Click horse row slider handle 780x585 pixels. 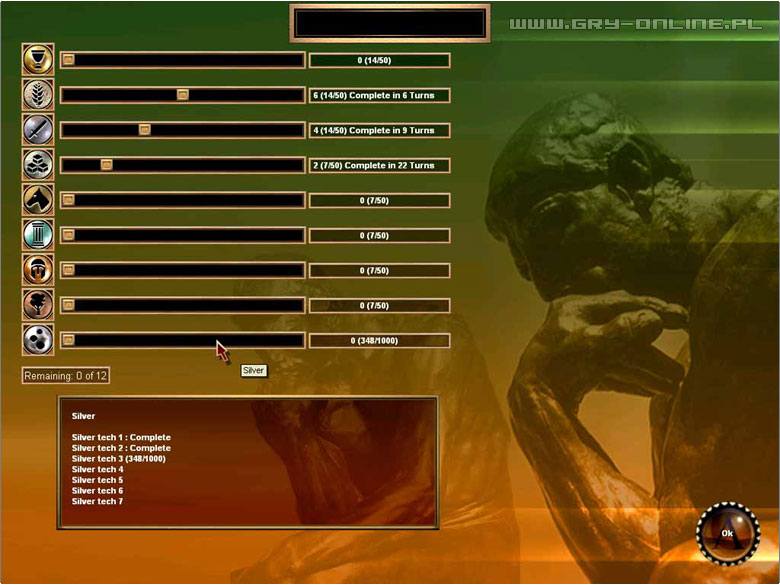click(69, 200)
